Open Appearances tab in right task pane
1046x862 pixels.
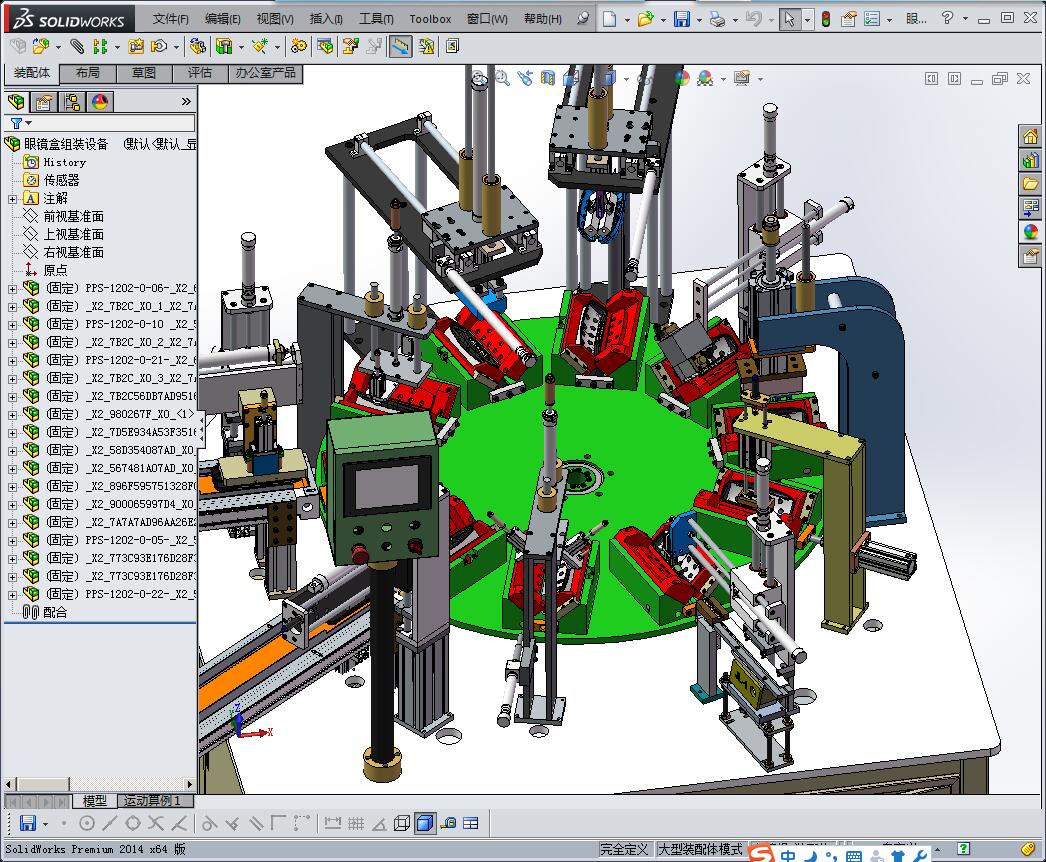point(1030,232)
